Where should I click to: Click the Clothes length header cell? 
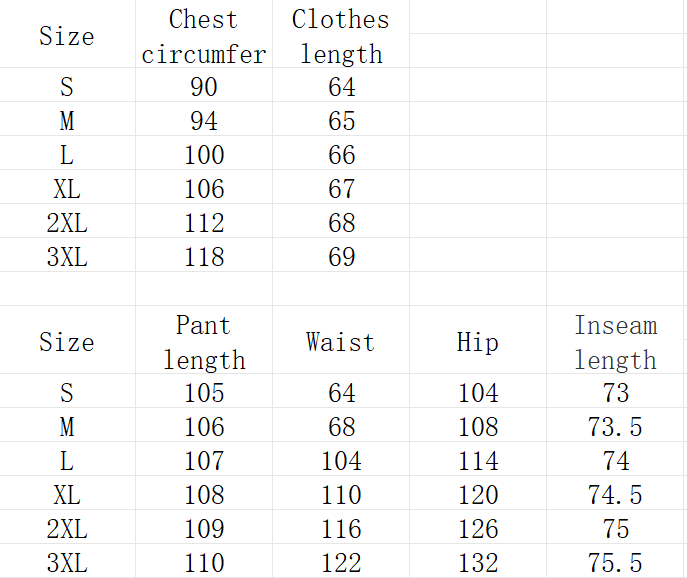(341, 36)
